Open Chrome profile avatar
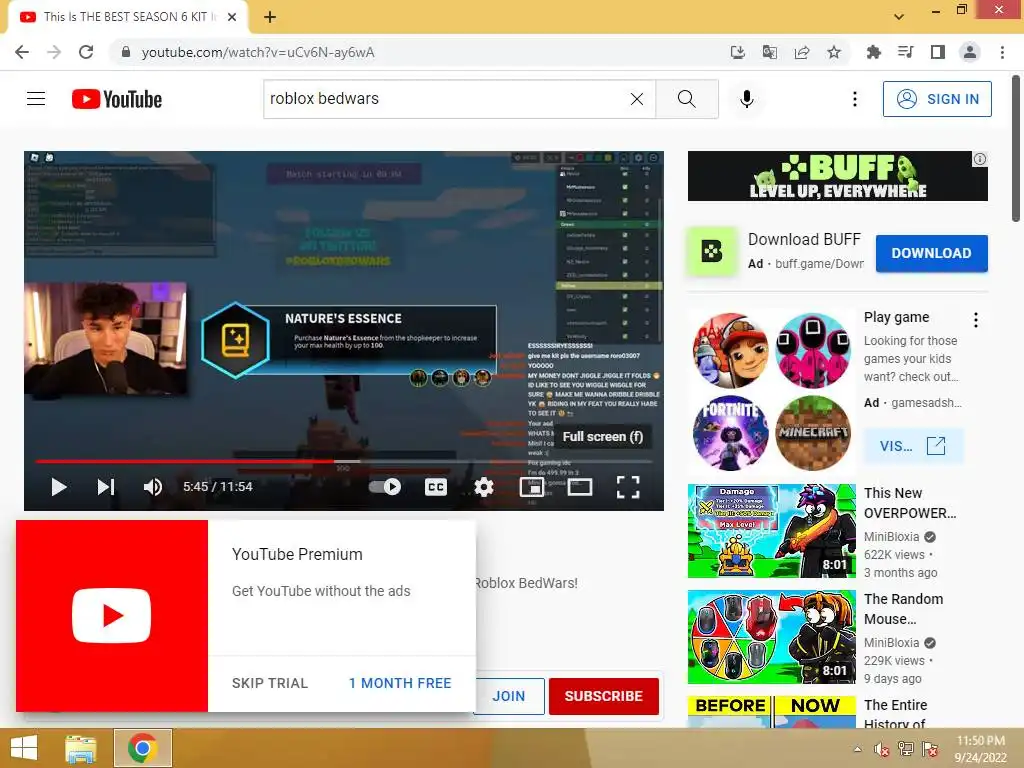1024x768 pixels. pyautogui.click(x=970, y=52)
